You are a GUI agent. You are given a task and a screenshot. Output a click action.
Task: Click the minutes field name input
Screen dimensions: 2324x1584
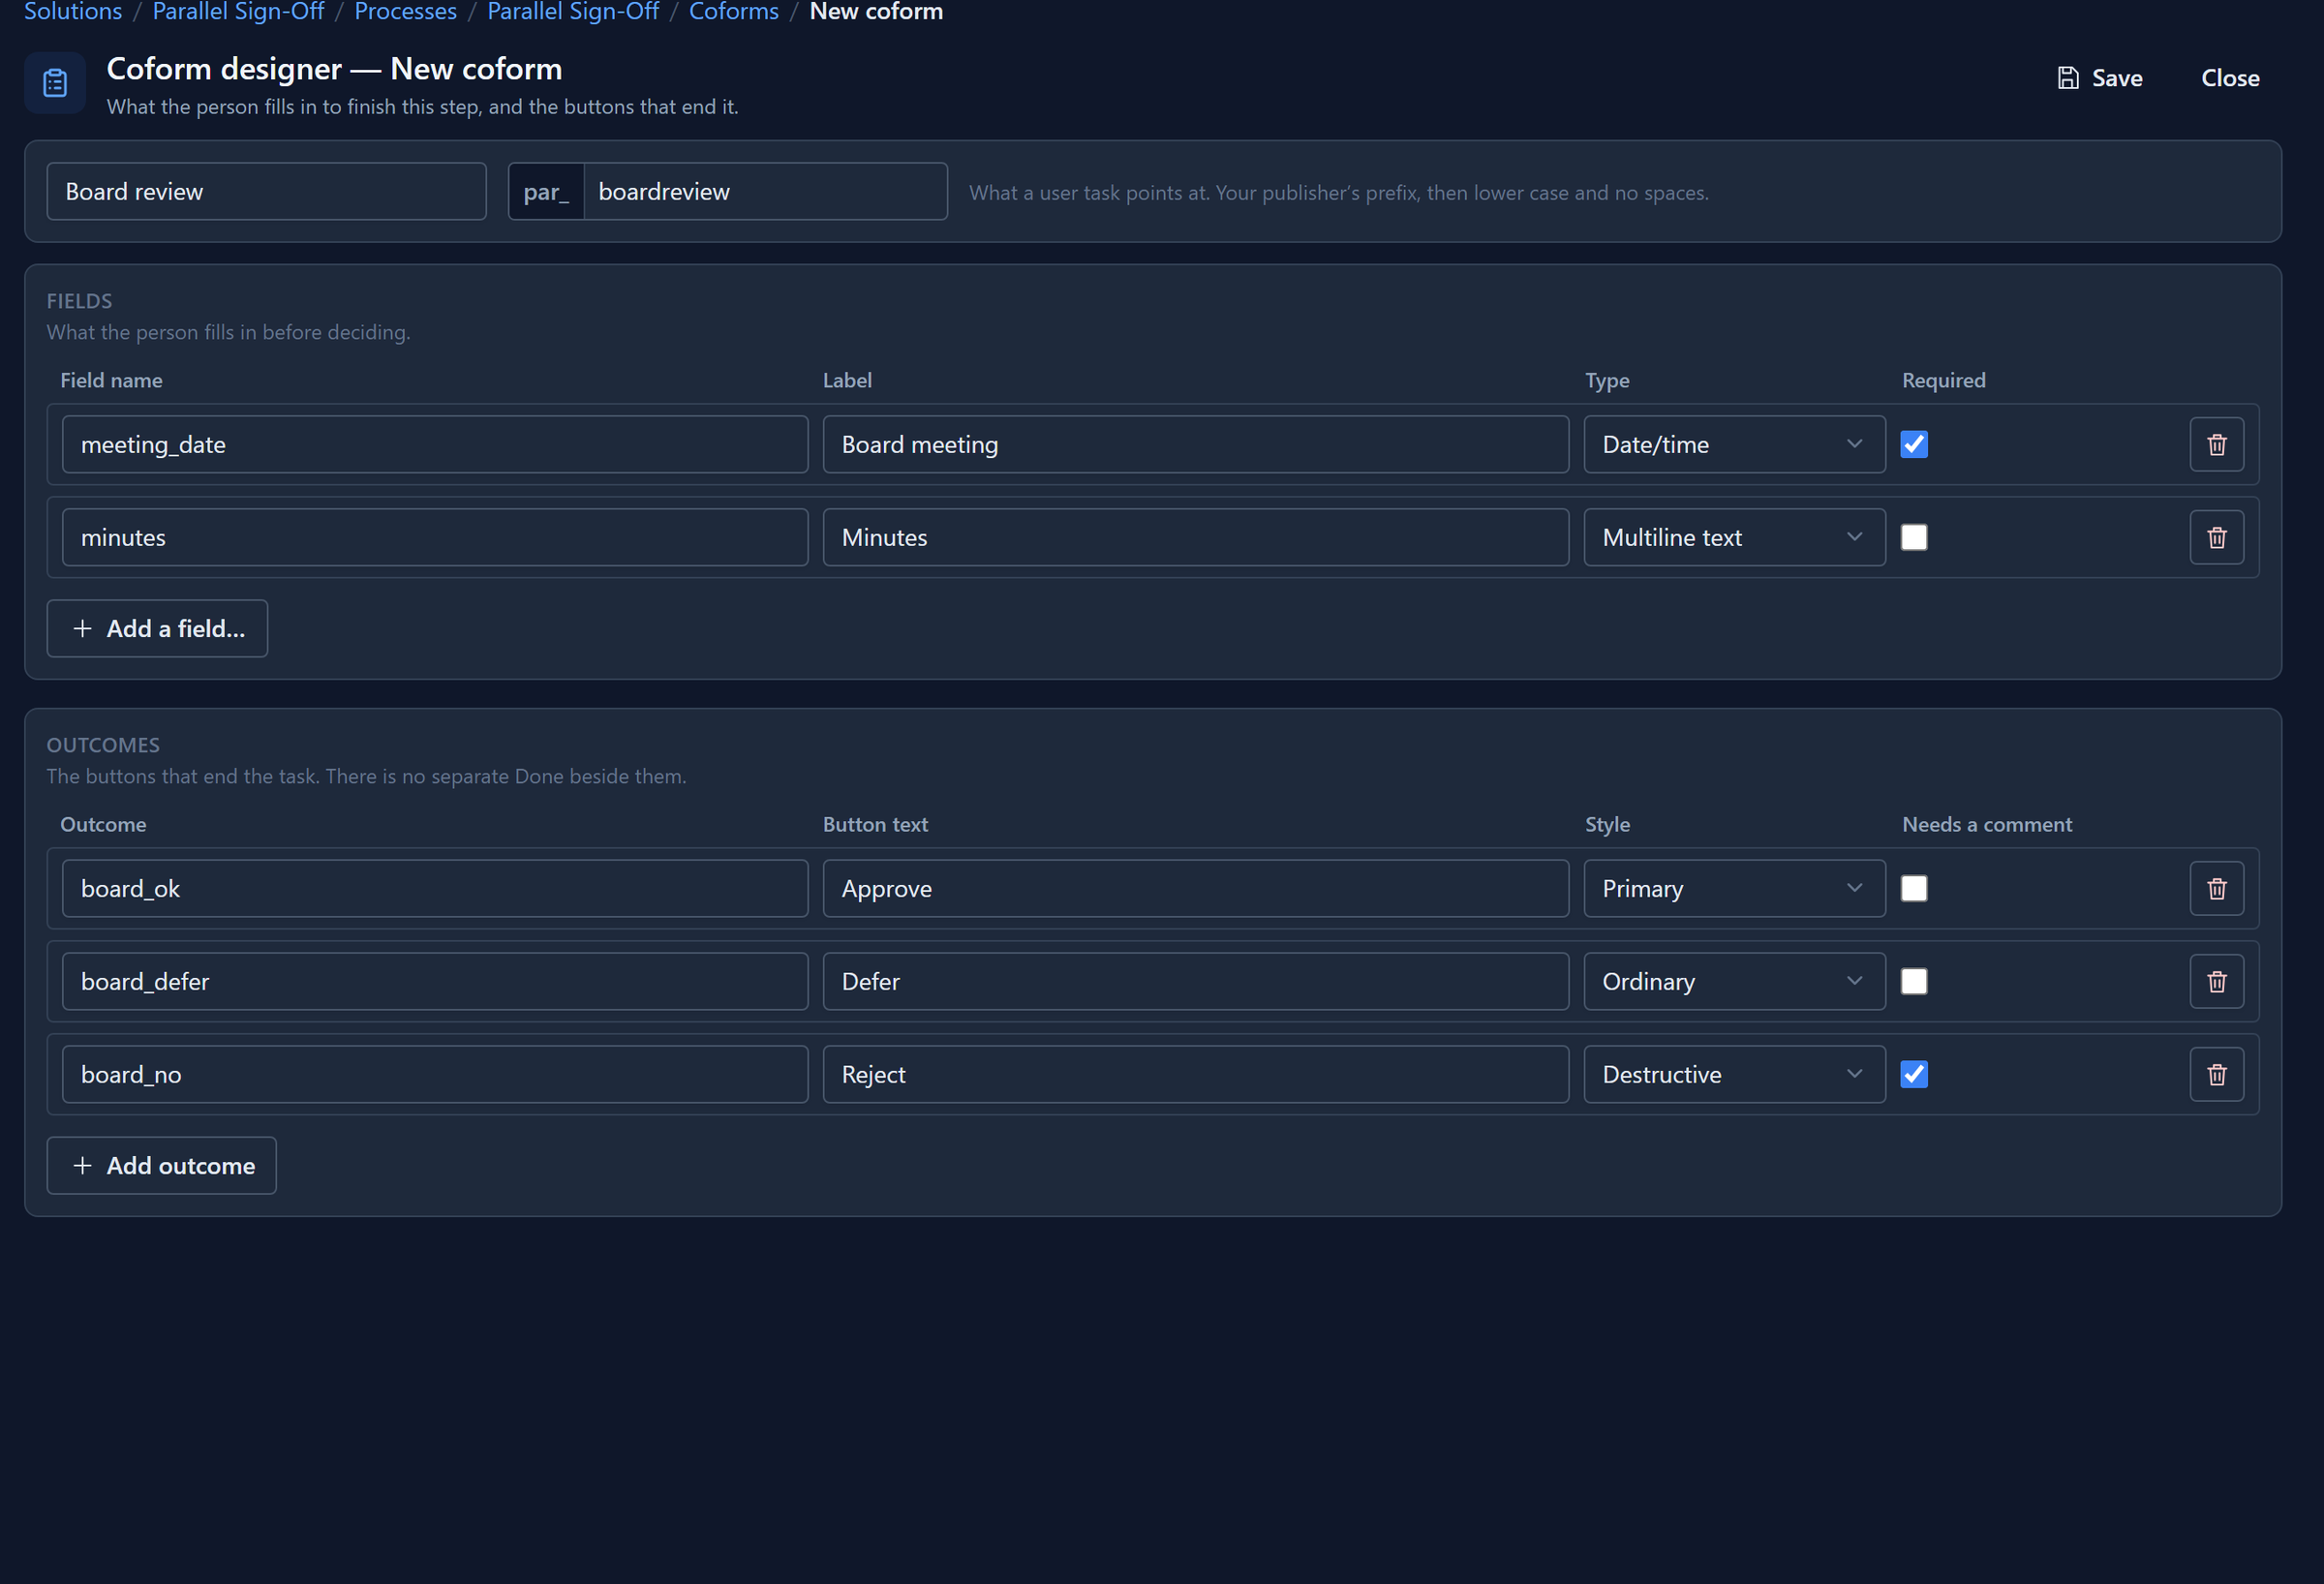point(435,537)
